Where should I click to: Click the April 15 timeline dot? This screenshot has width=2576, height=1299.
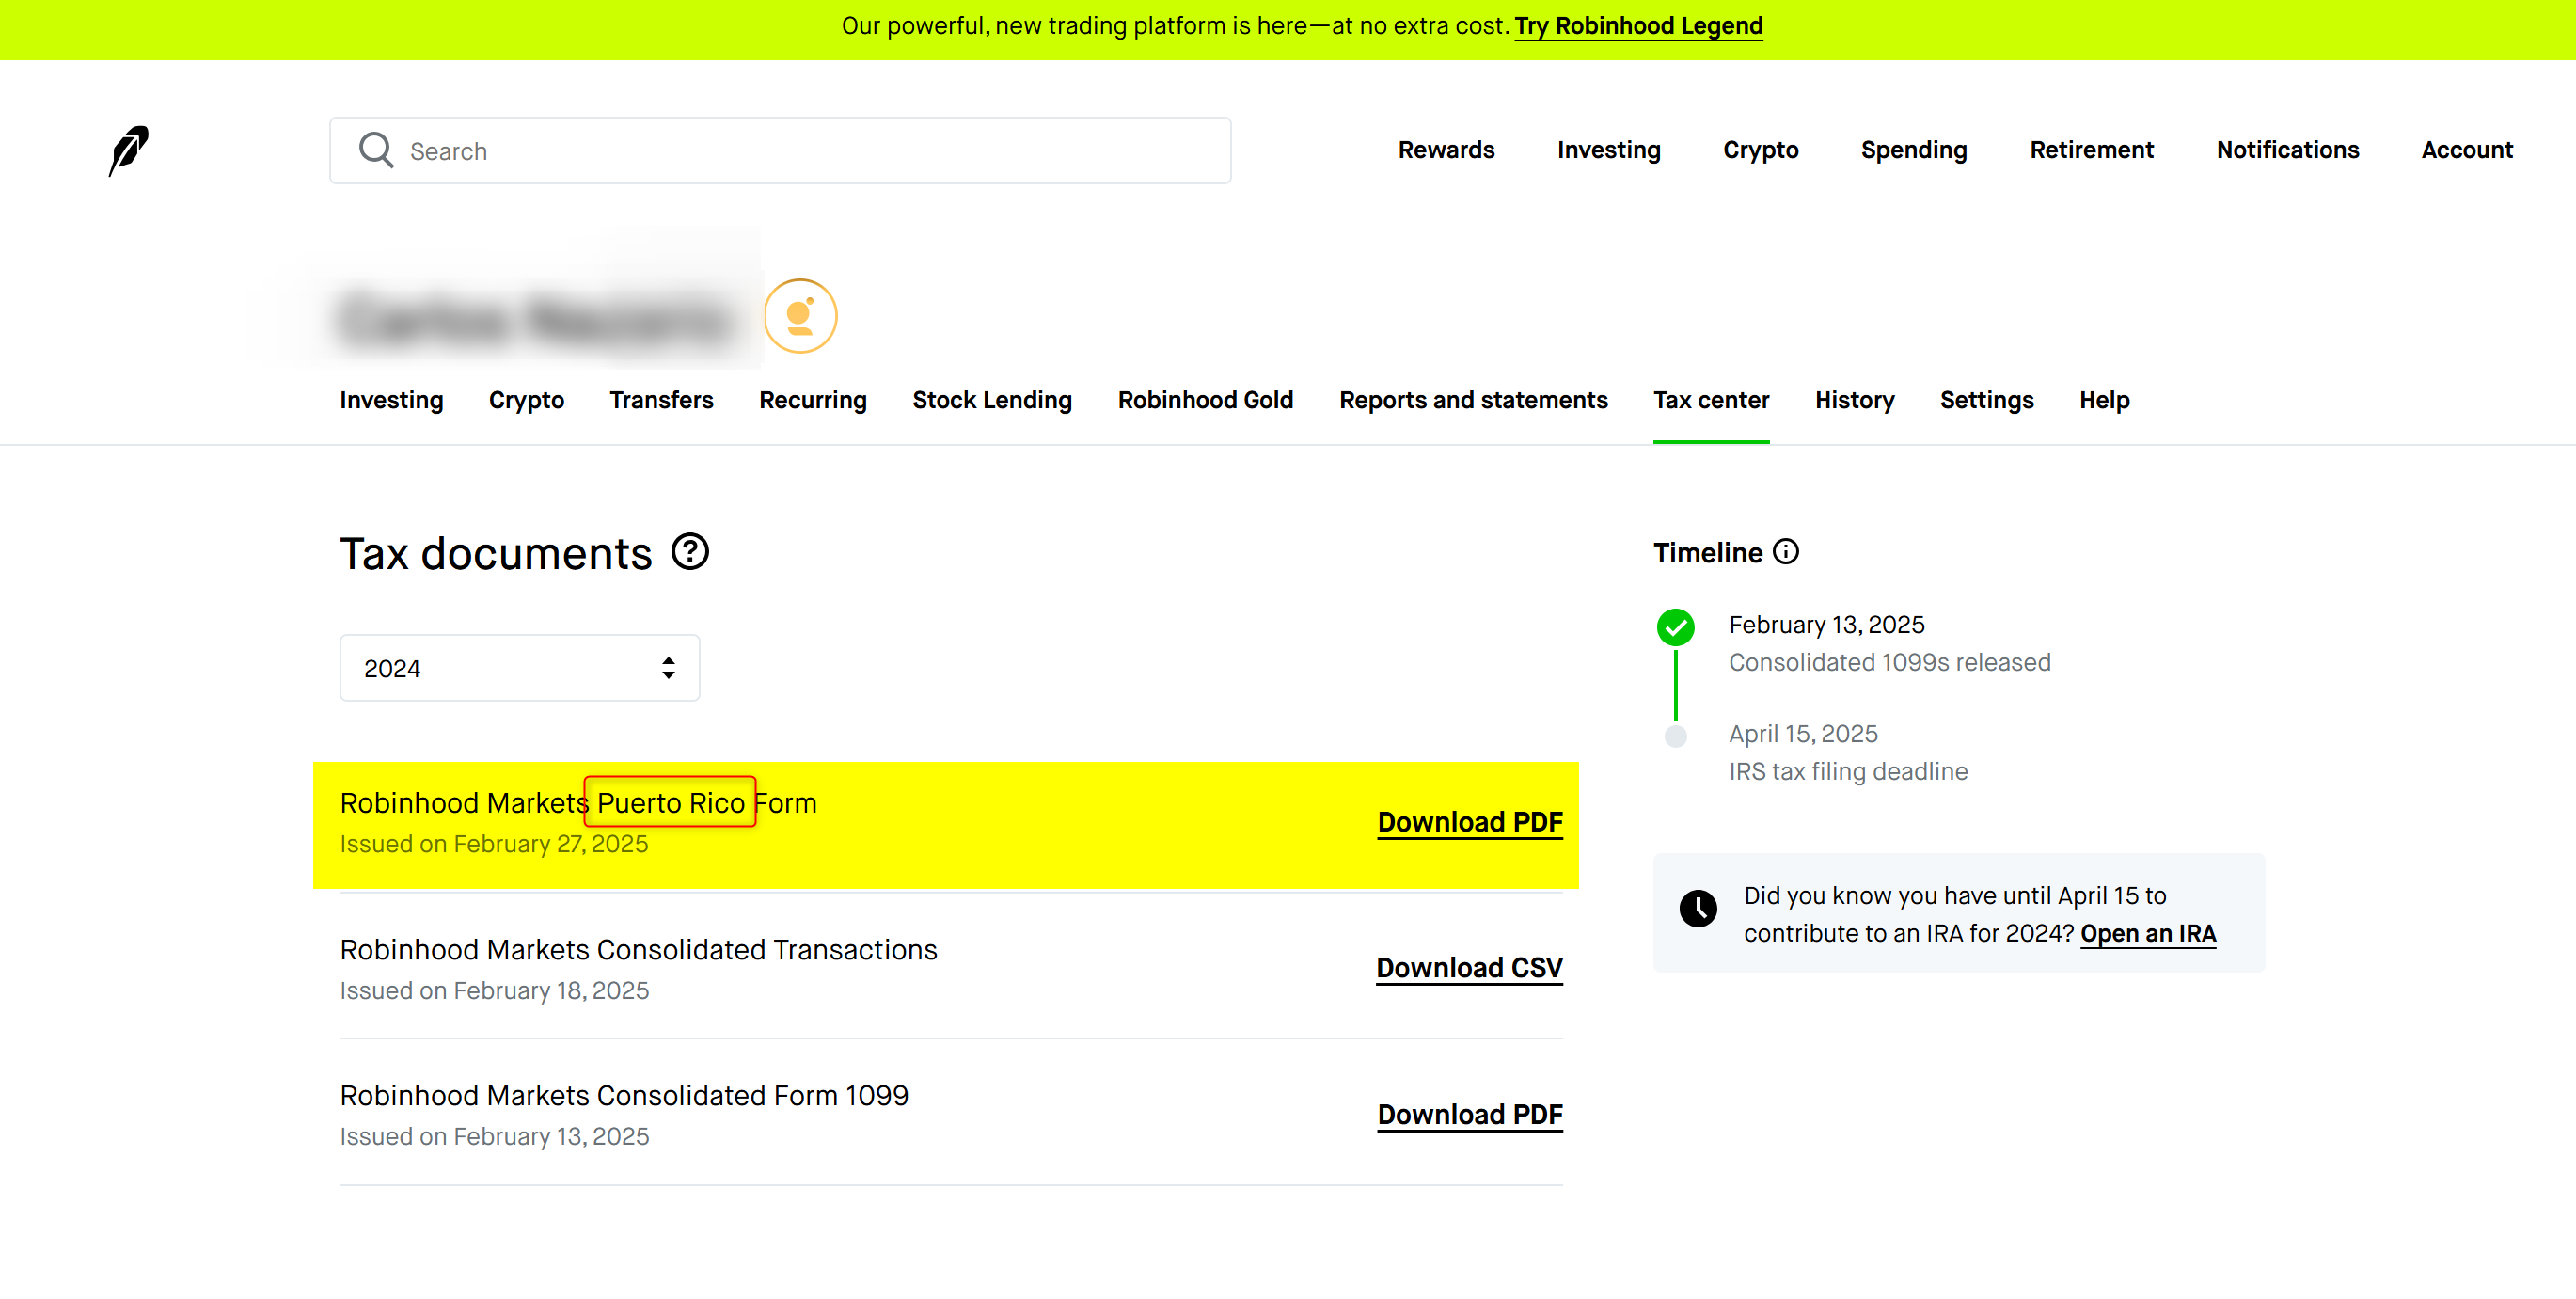[1676, 736]
